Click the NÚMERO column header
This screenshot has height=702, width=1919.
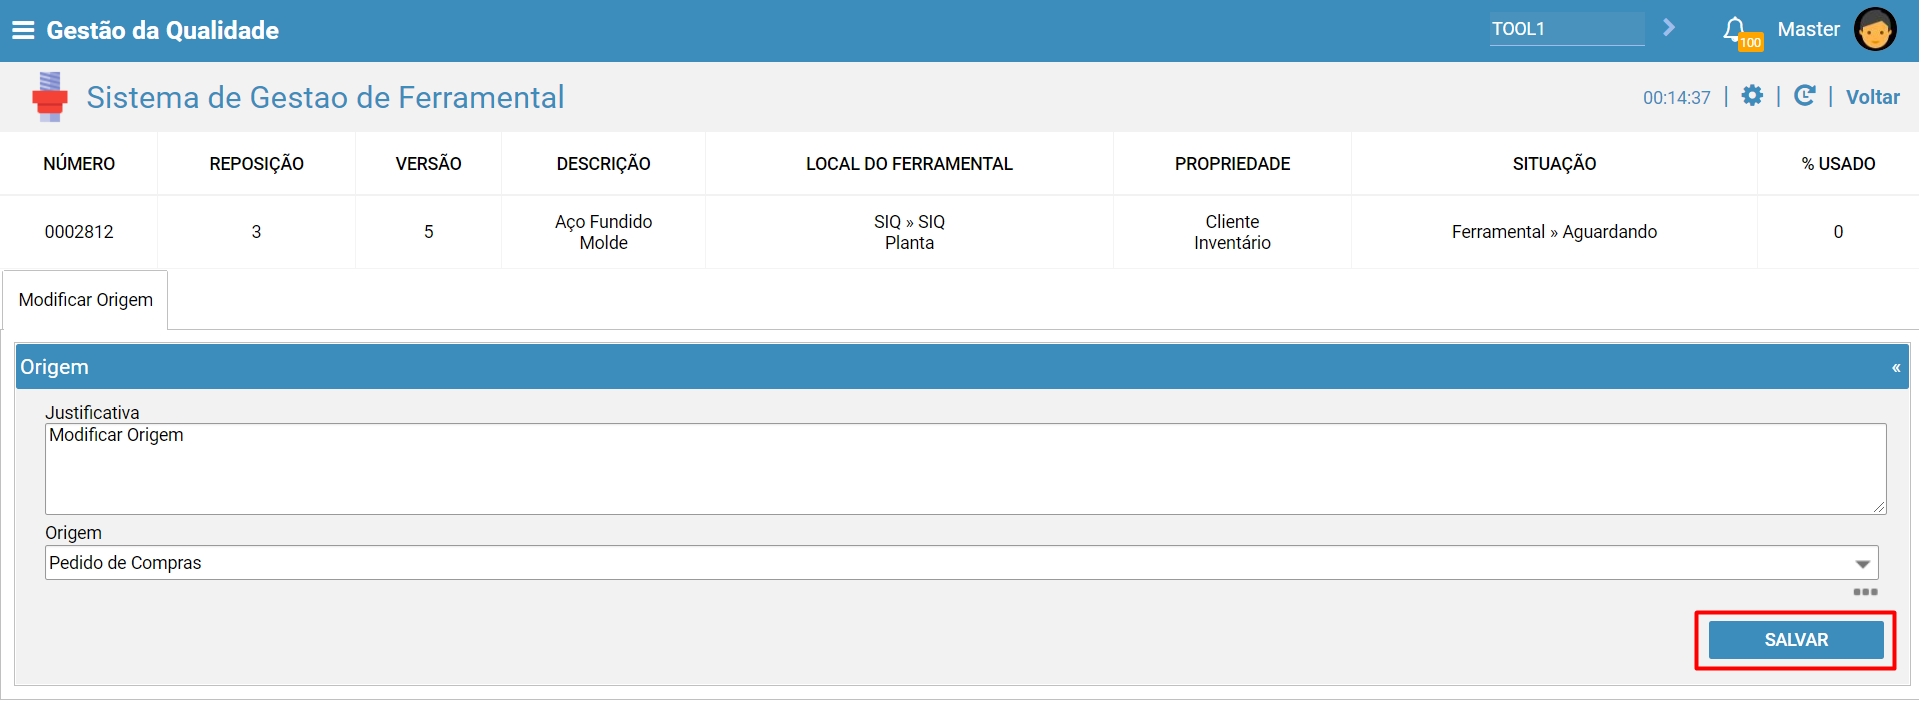[79, 164]
